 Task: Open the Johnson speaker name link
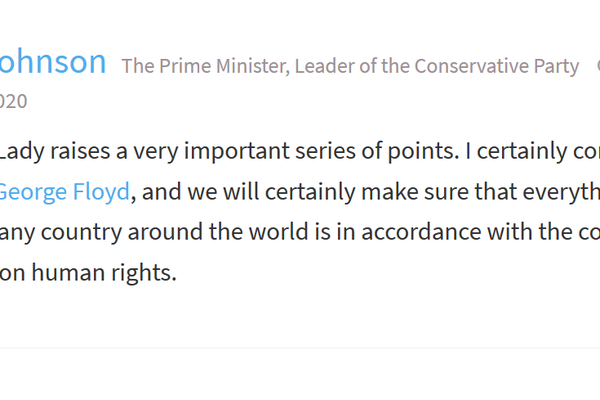pyautogui.click(x=52, y=62)
